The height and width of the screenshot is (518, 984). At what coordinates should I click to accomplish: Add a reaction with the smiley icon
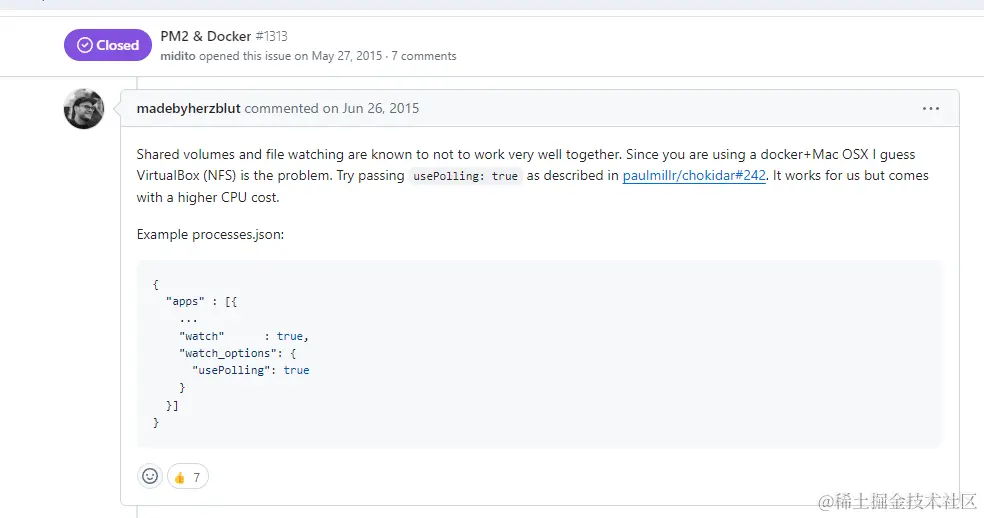click(x=150, y=477)
